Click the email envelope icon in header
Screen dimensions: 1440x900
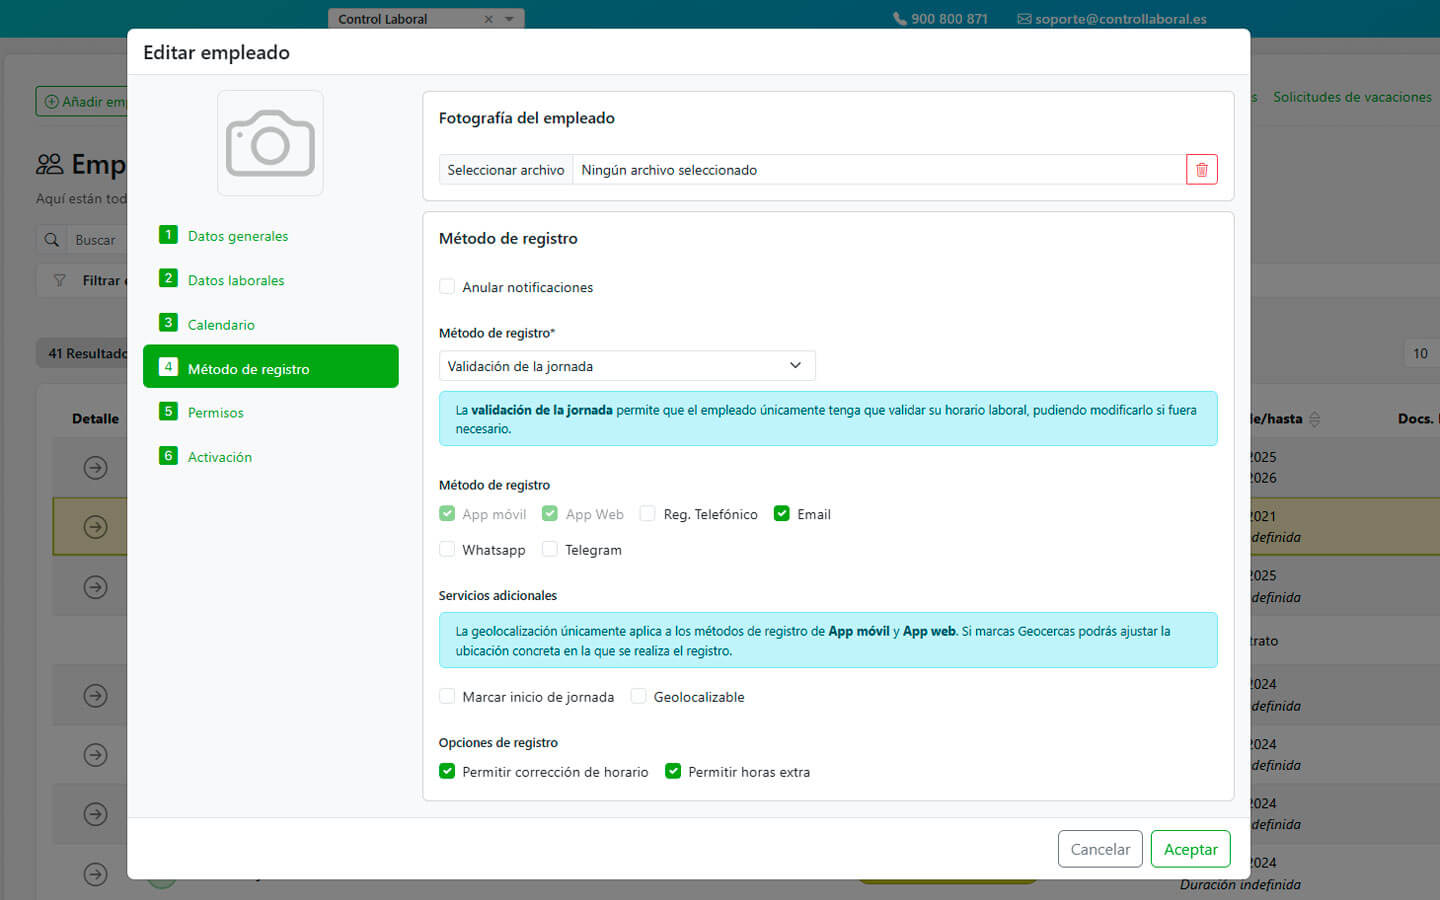(1024, 19)
